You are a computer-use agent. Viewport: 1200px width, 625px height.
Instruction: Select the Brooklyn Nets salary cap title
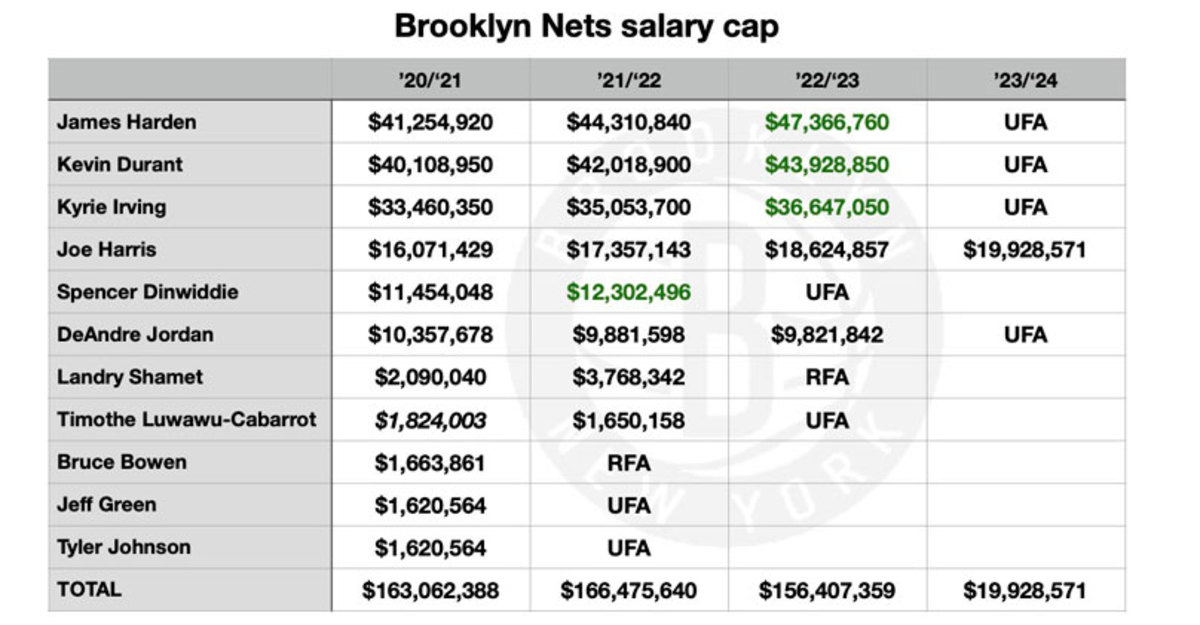587,26
